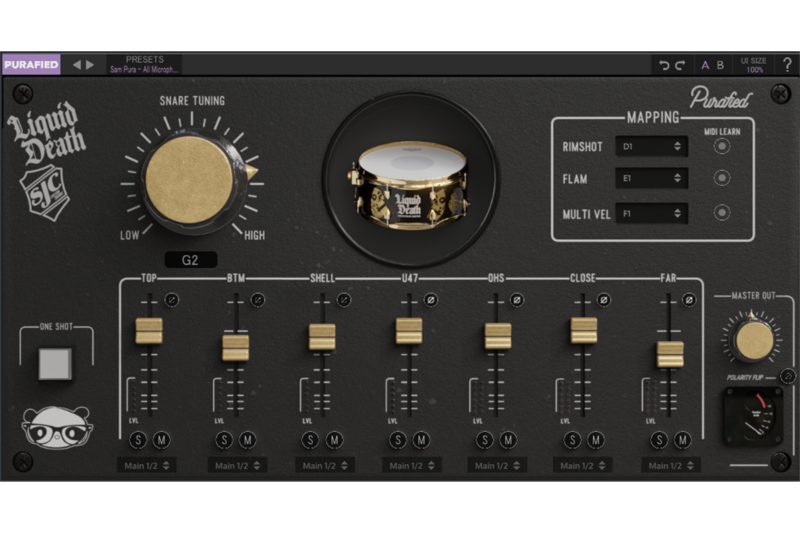Screen dimensions: 800x533
Task: Open the Multi Vel note dropdown
Action: tap(651, 213)
